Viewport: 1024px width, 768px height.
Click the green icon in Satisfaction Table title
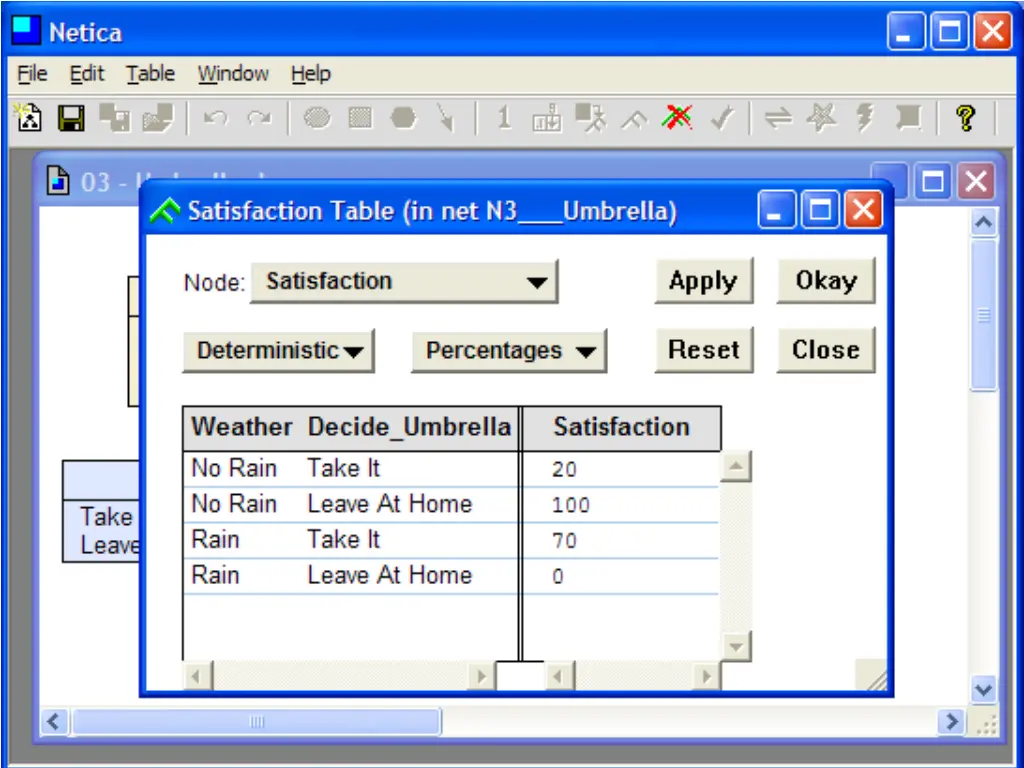(x=165, y=211)
